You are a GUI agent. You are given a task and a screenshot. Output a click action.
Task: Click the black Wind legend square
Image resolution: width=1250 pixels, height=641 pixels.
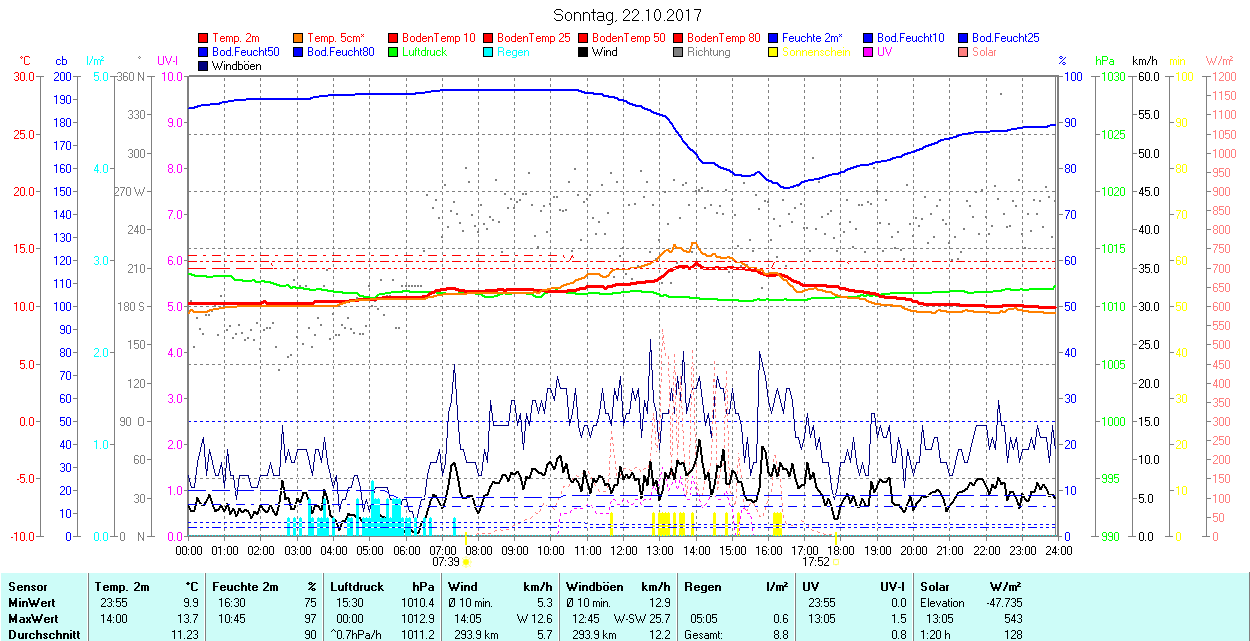[584, 52]
